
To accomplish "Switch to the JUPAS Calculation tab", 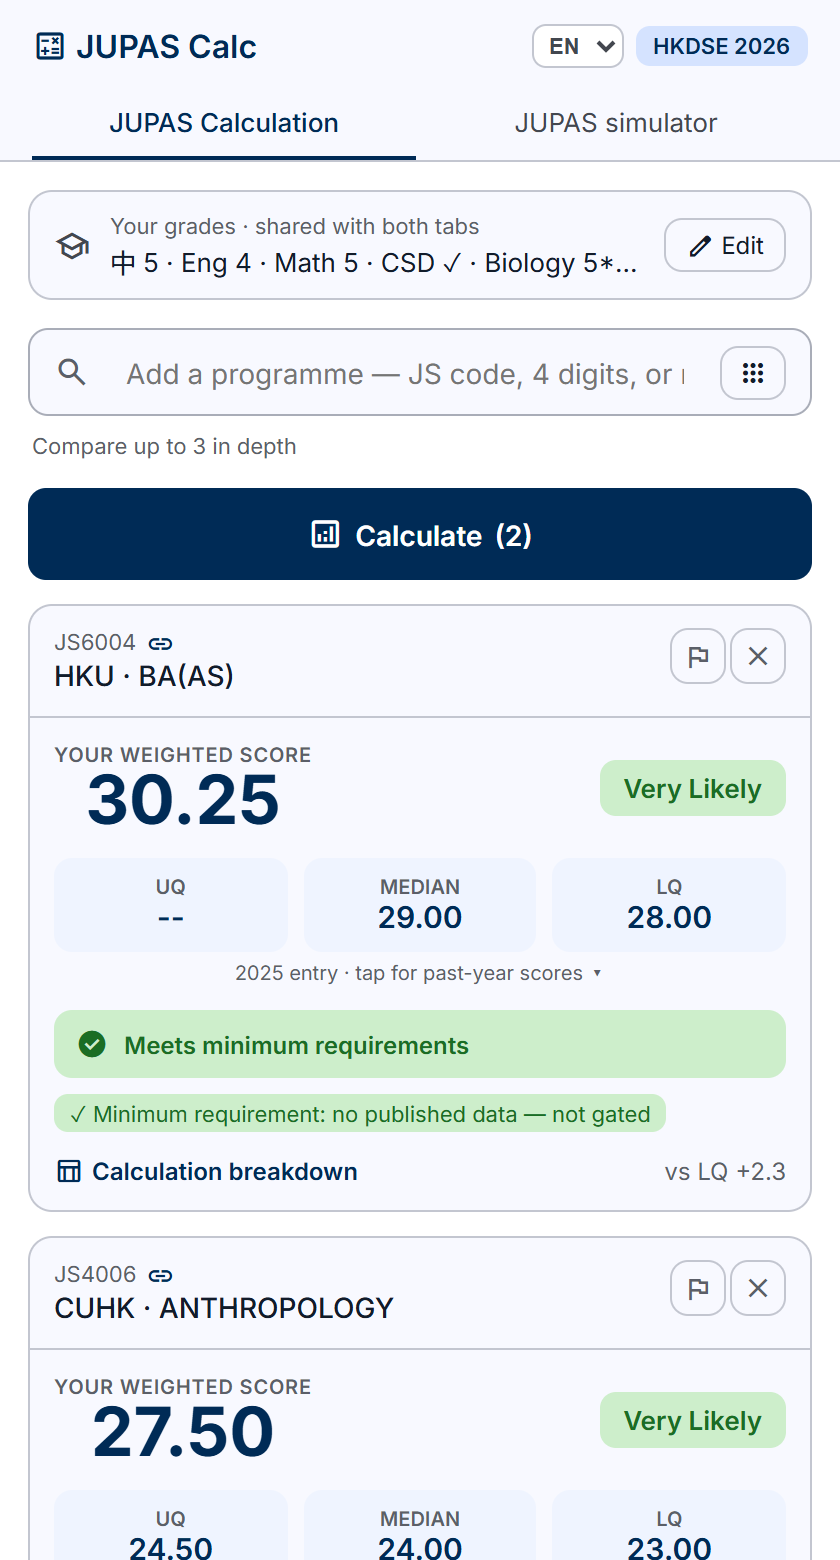I will tap(224, 124).
